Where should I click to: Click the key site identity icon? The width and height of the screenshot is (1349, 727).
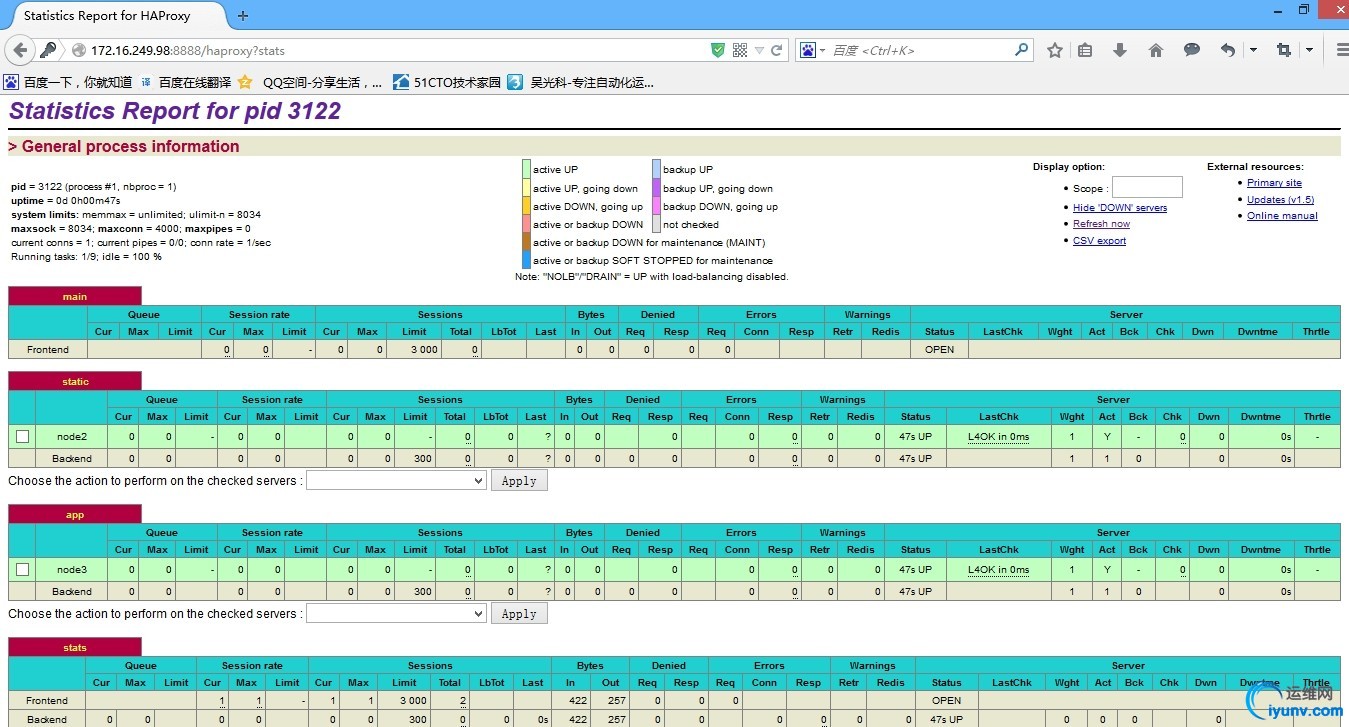pos(48,50)
